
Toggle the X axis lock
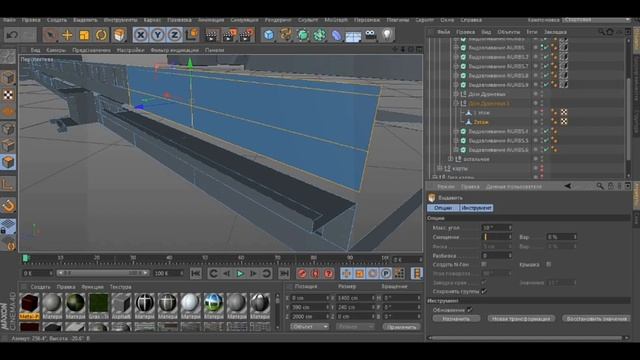(140, 35)
